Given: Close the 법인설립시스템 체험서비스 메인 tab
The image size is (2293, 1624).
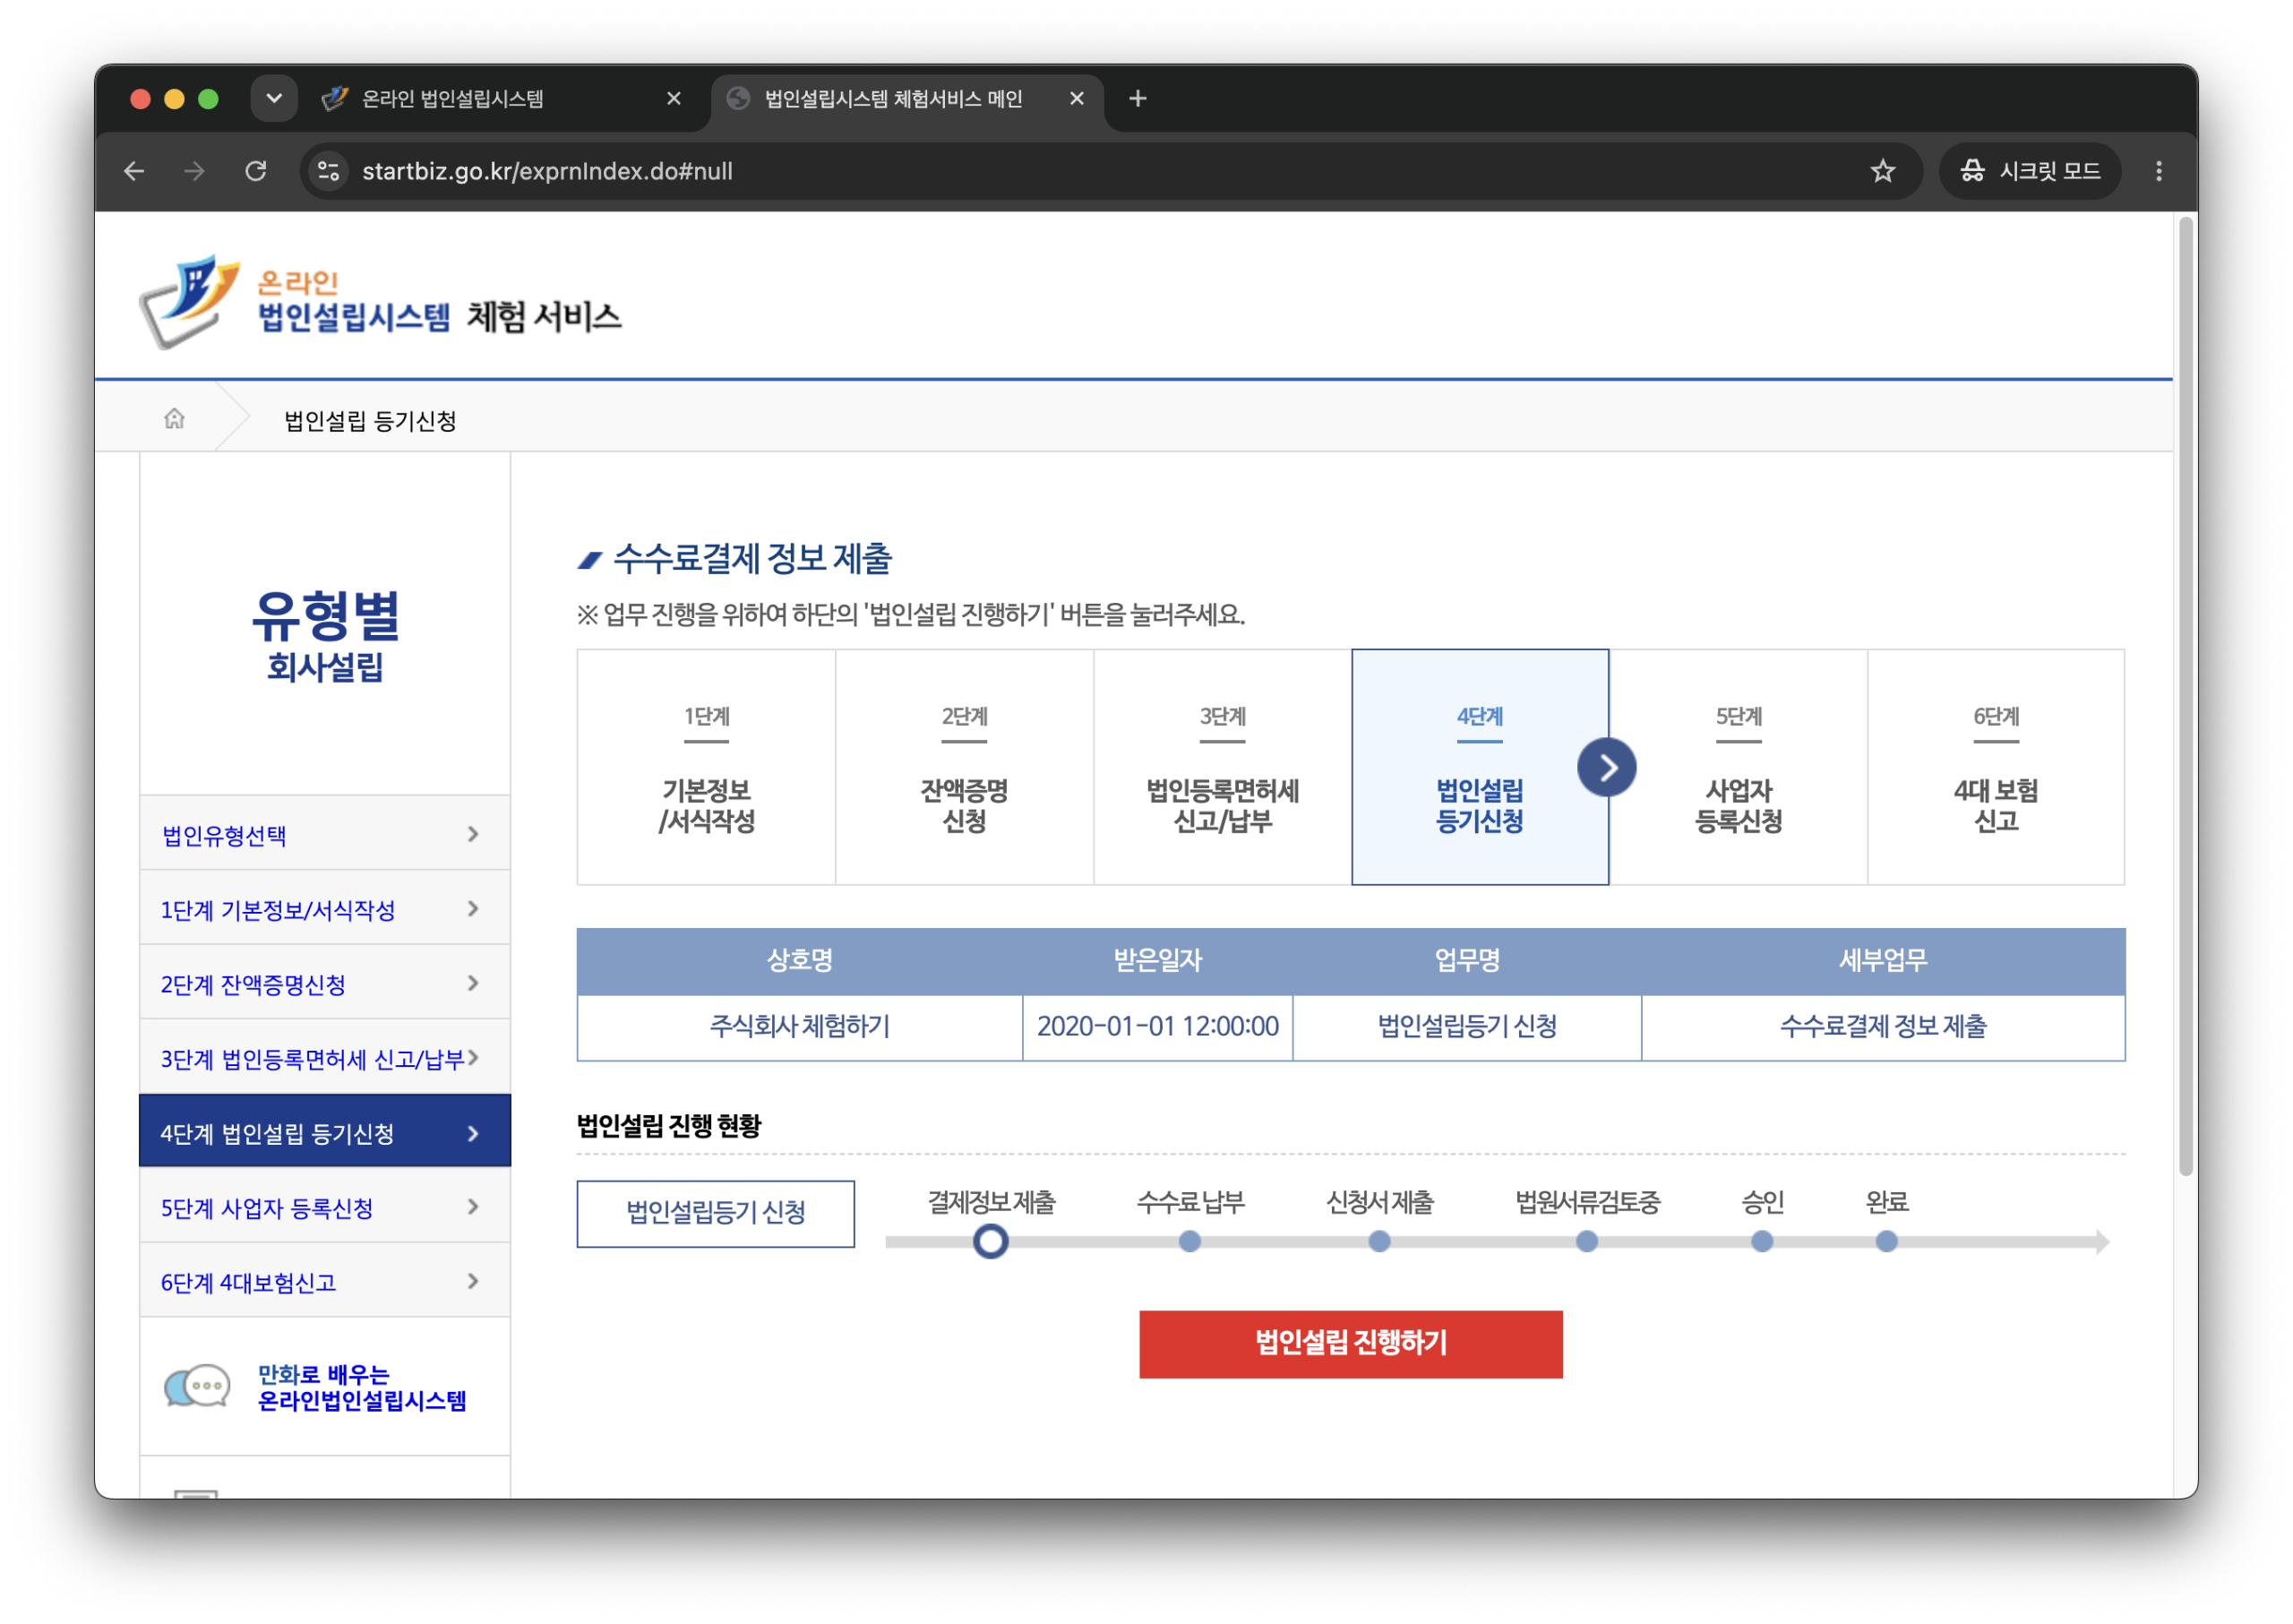Looking at the screenshot, I should tap(1076, 98).
